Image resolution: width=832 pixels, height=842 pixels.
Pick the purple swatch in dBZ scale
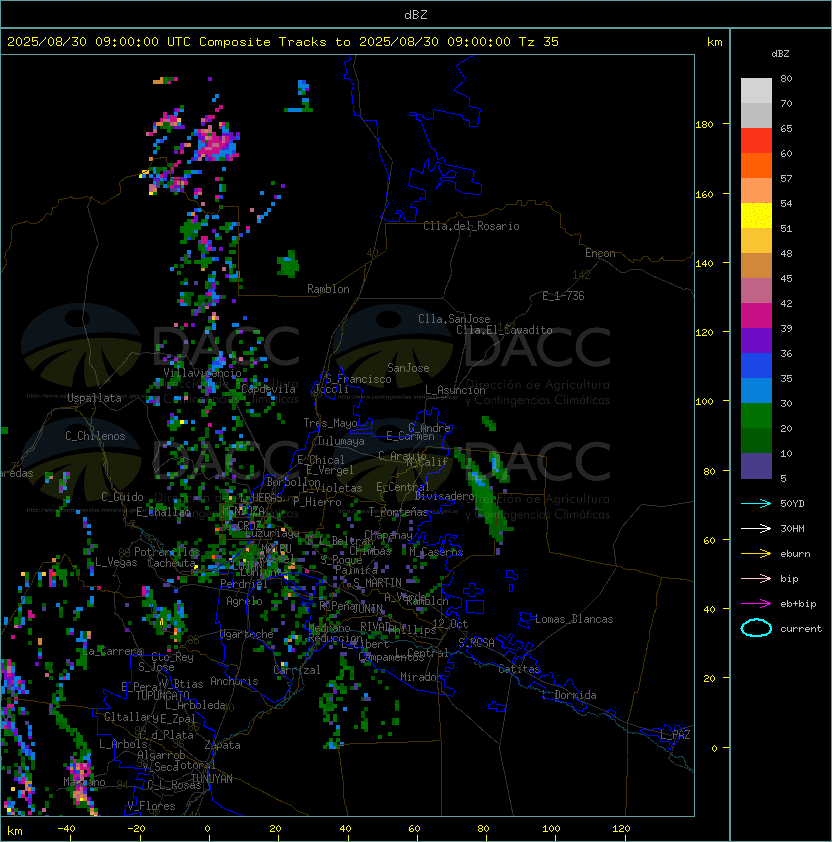pyautogui.click(x=756, y=340)
